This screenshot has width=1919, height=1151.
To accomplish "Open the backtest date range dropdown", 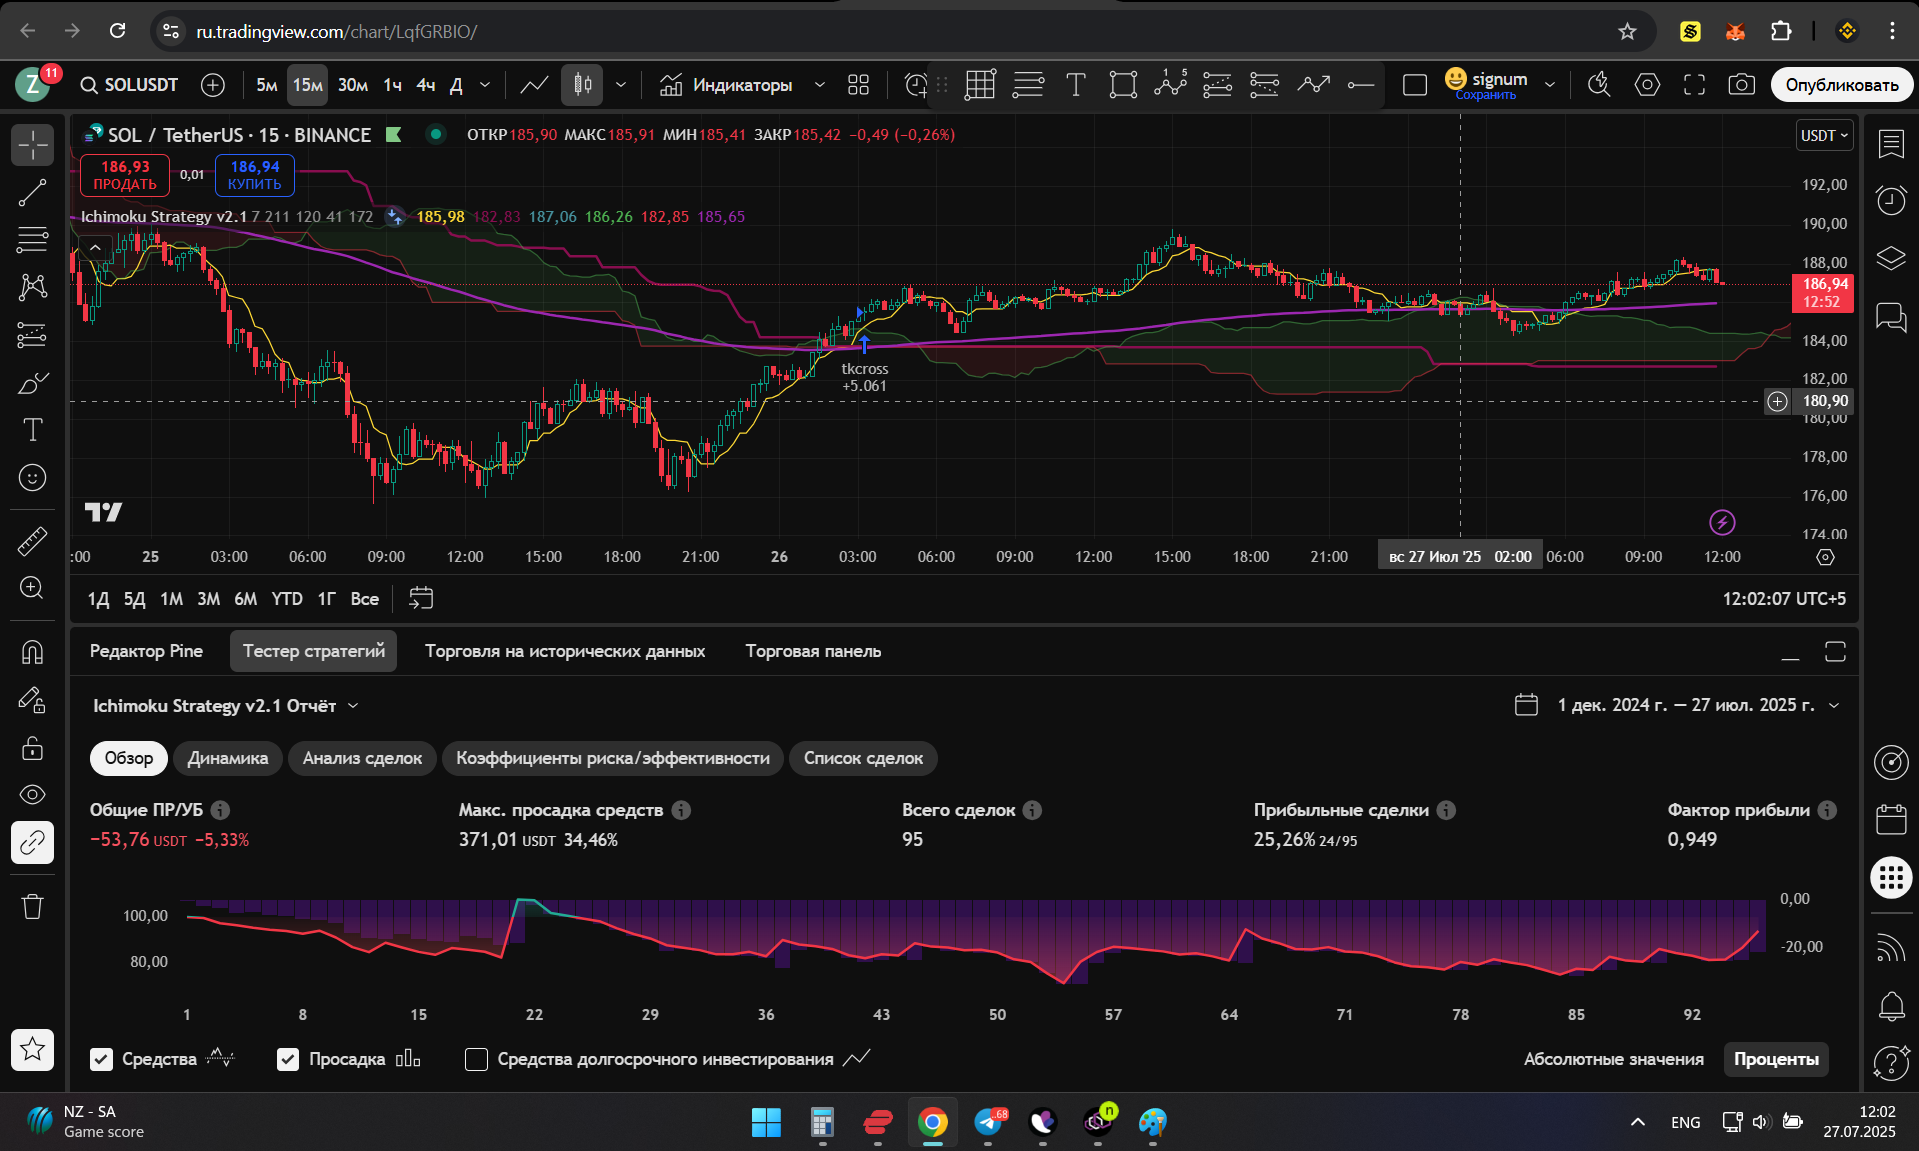I will (1678, 705).
